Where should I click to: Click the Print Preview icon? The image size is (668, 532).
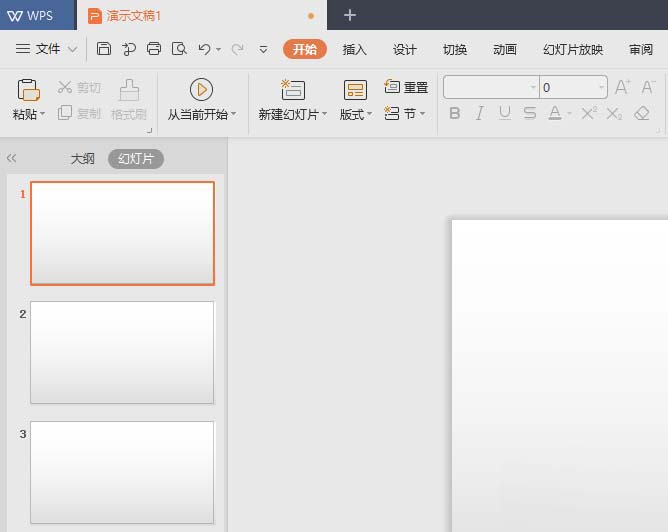pyautogui.click(x=179, y=49)
